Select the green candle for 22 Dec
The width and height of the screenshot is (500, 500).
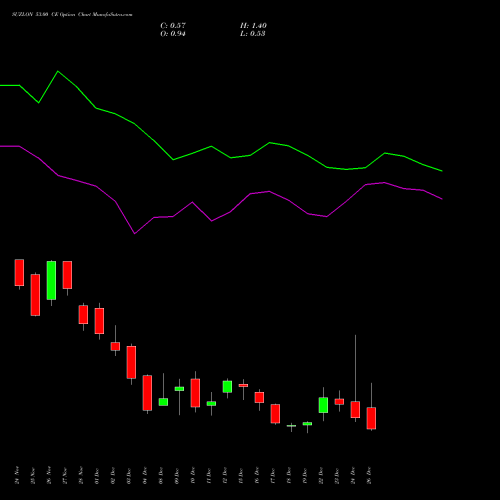click(x=323, y=405)
